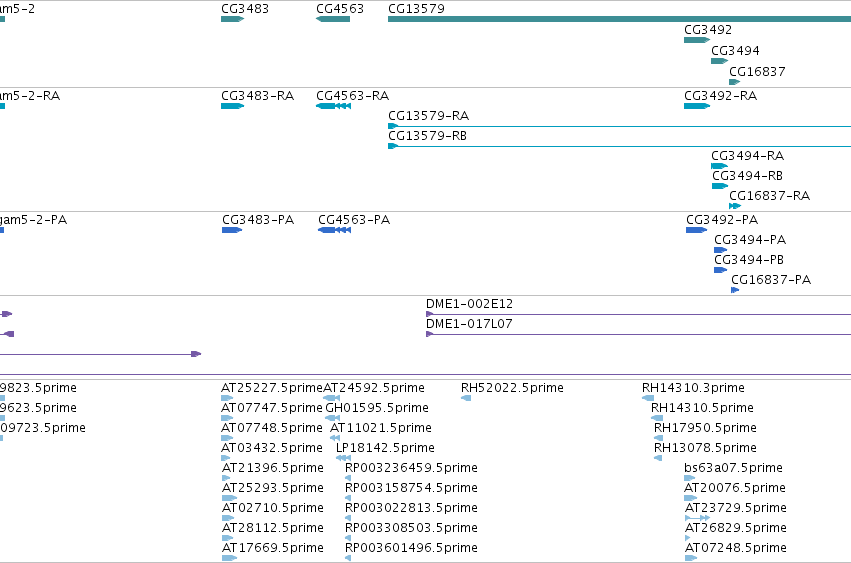Viewport: 851px width, 563px height.
Task: Select the CG3483 gene feature
Action: tap(232, 19)
